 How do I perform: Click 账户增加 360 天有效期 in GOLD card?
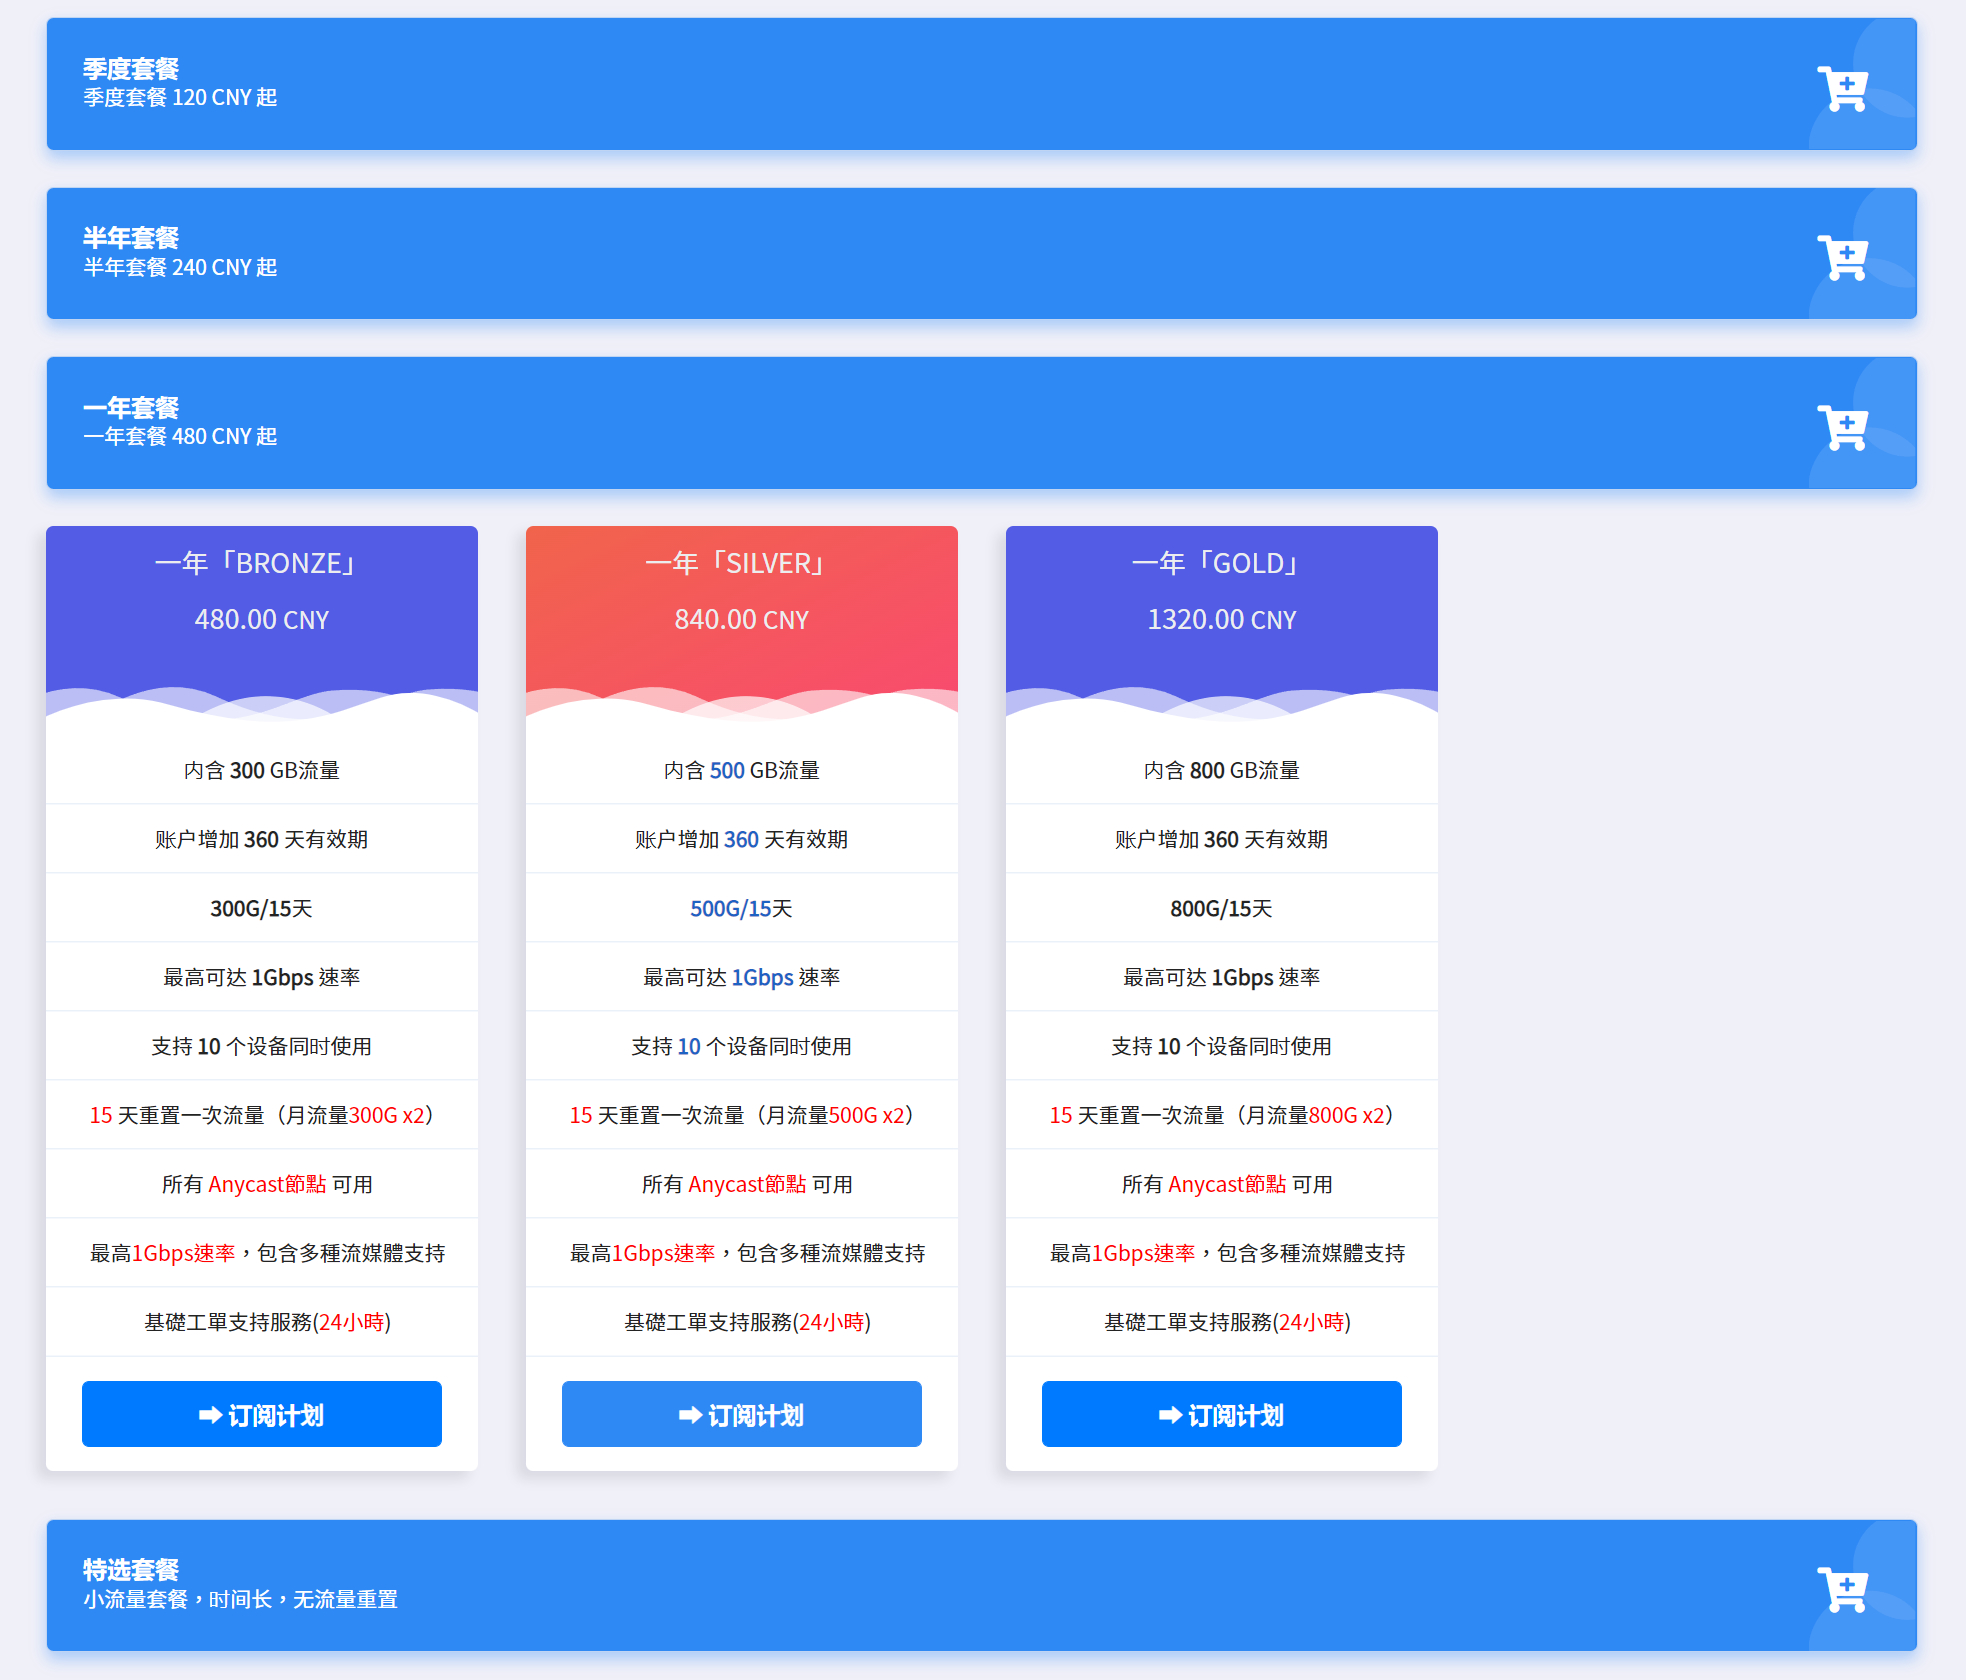coord(1222,839)
